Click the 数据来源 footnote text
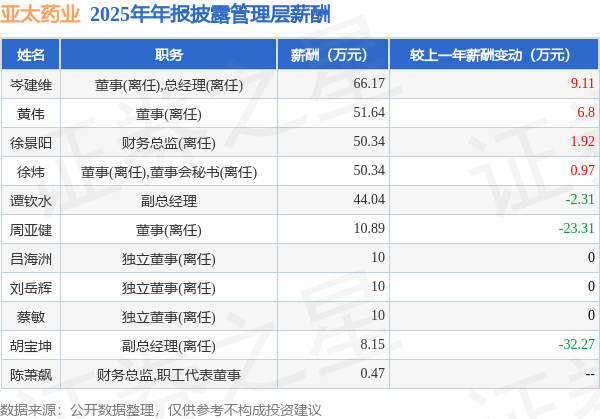This screenshot has width=600, height=419. click(161, 410)
